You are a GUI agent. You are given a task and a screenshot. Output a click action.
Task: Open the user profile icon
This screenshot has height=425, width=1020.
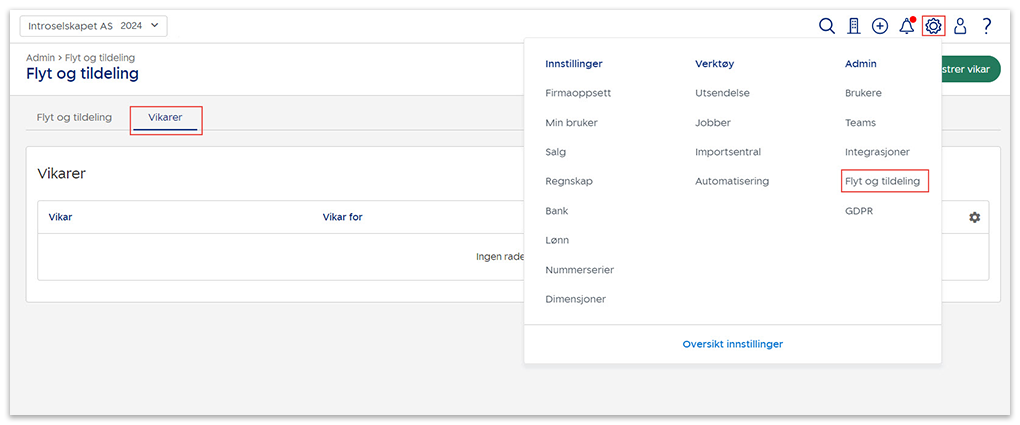pyautogui.click(x=960, y=27)
